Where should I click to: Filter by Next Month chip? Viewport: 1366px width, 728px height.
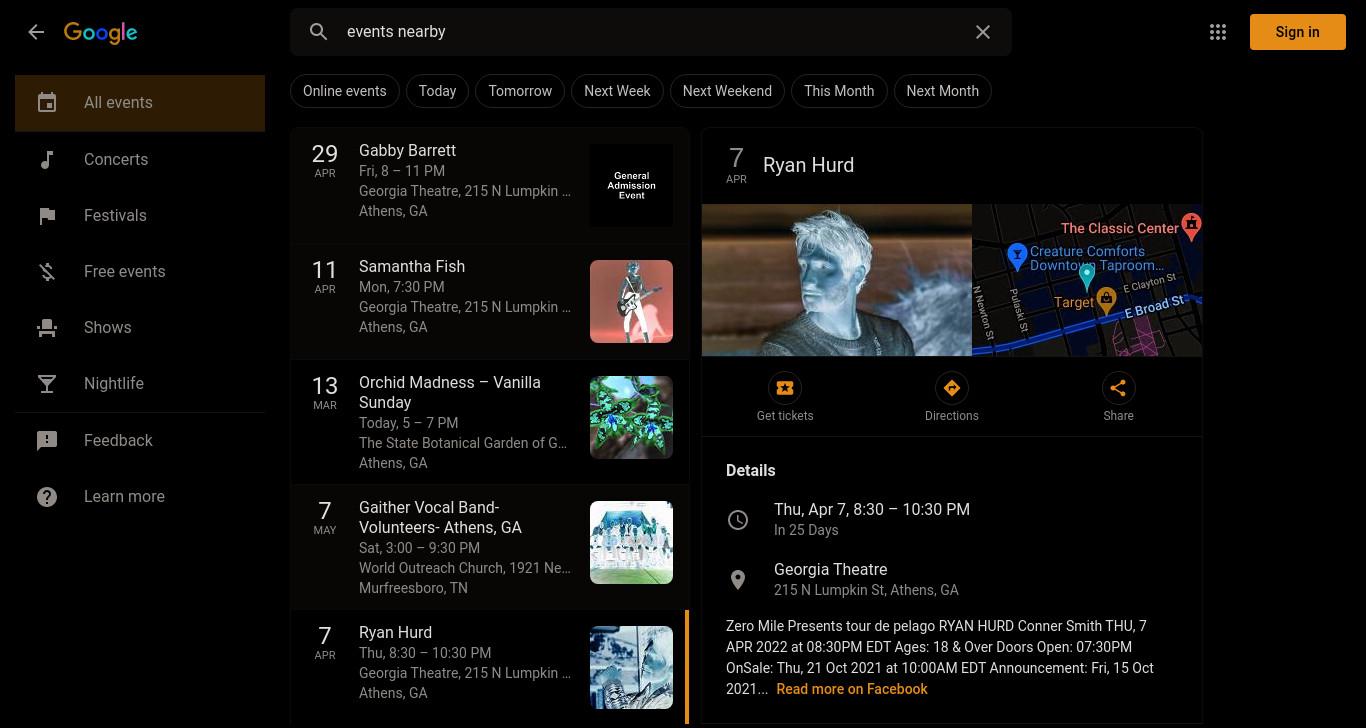coord(942,91)
